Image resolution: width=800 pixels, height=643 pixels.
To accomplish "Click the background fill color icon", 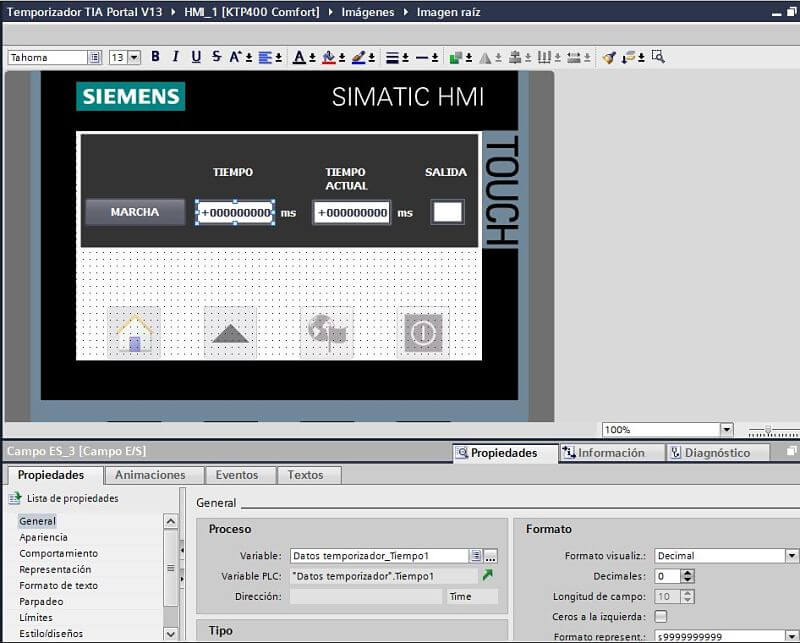I will pyautogui.click(x=329, y=57).
